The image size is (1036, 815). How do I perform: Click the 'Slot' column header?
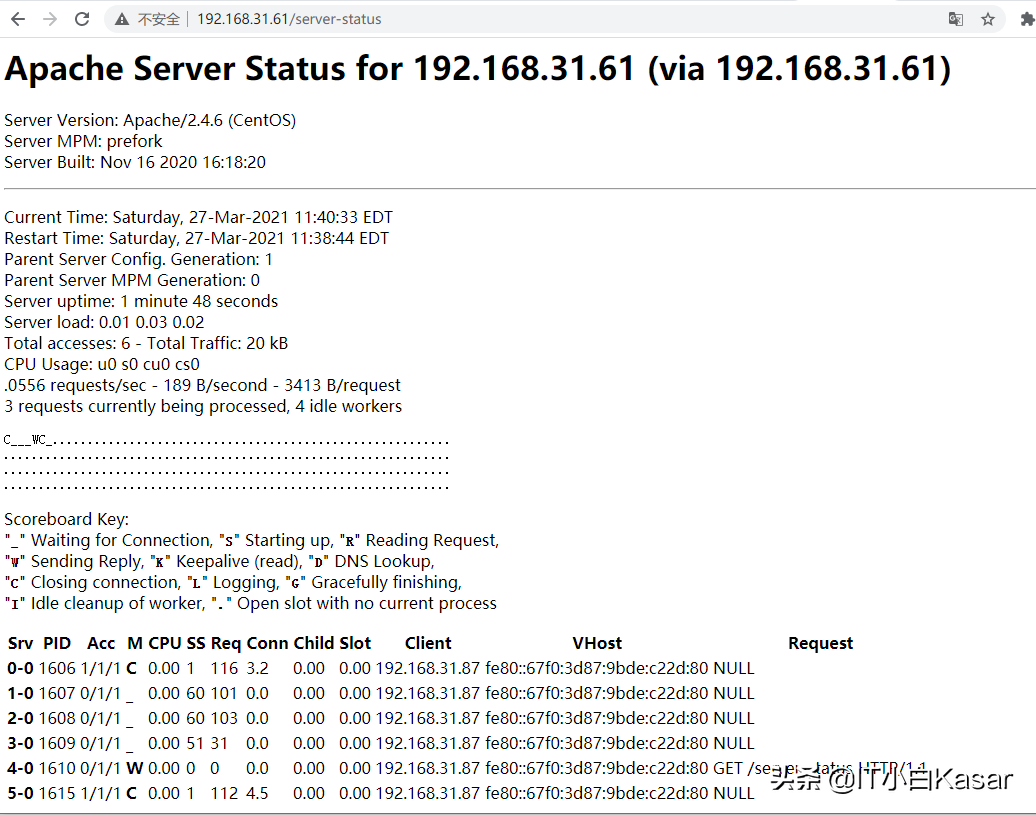coord(355,643)
